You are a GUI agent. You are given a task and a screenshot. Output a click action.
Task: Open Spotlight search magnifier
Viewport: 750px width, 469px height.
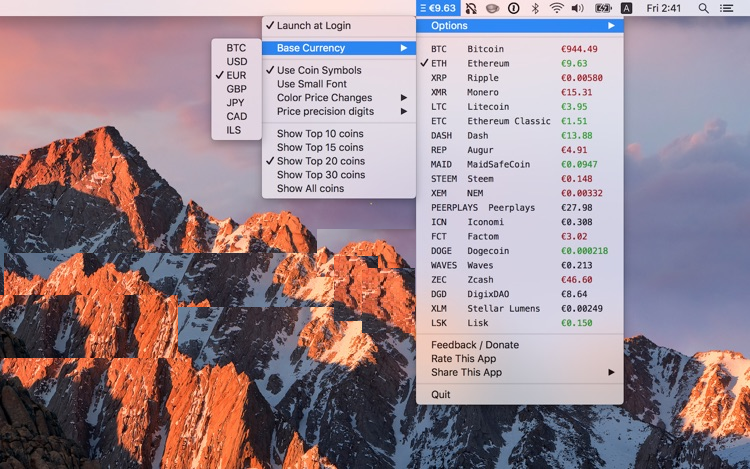pos(704,8)
